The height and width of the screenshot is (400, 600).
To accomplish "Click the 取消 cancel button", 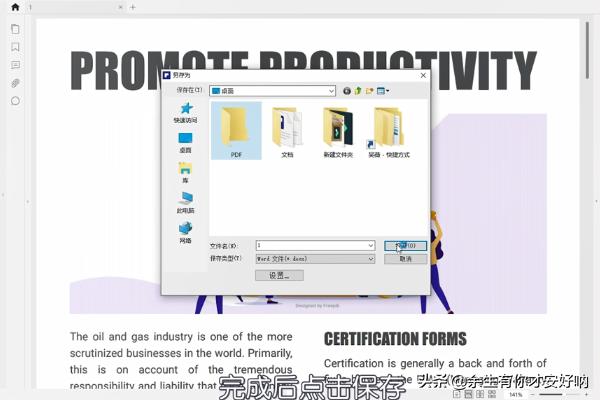I will [x=405, y=259].
